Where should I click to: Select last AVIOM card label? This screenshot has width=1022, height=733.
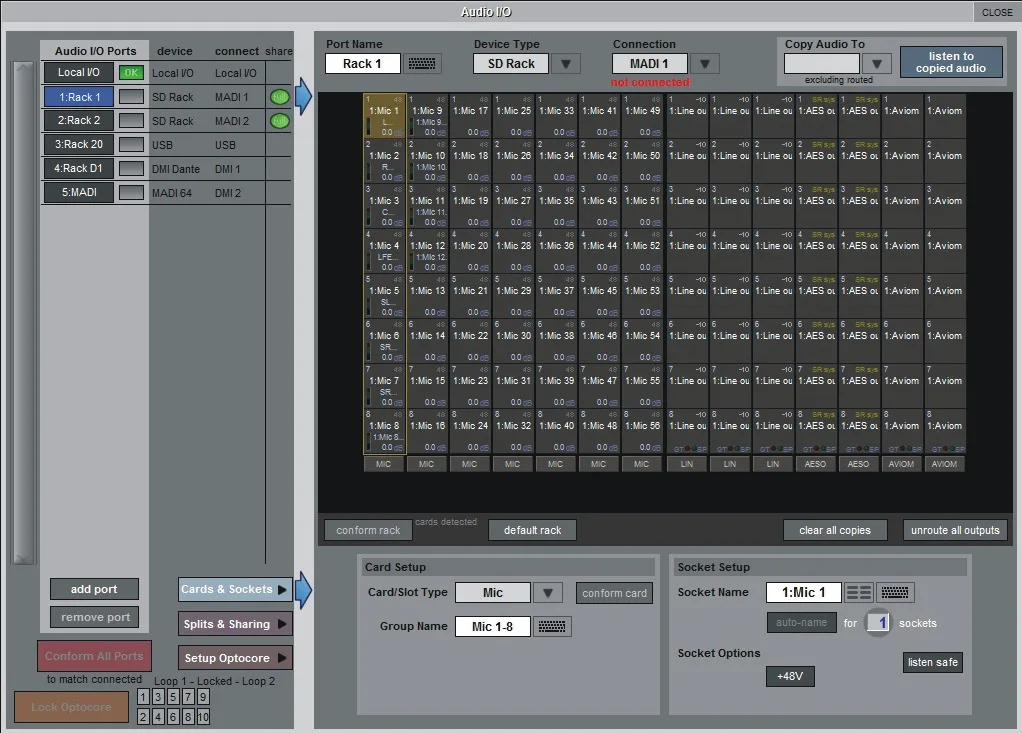(x=944, y=464)
